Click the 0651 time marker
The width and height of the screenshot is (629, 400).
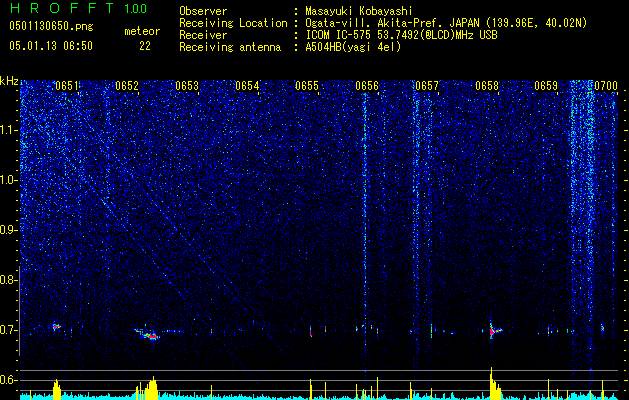[67, 86]
